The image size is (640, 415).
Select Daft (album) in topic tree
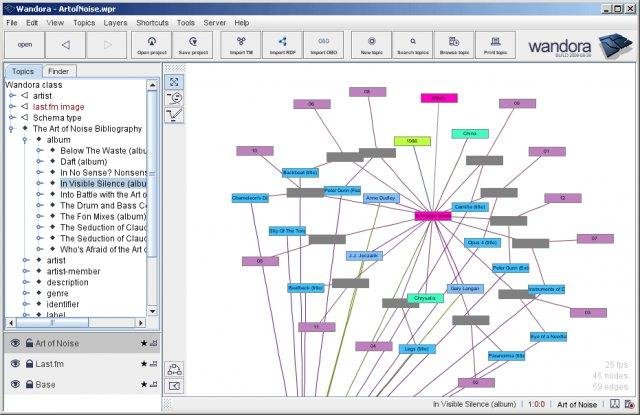(x=84, y=162)
